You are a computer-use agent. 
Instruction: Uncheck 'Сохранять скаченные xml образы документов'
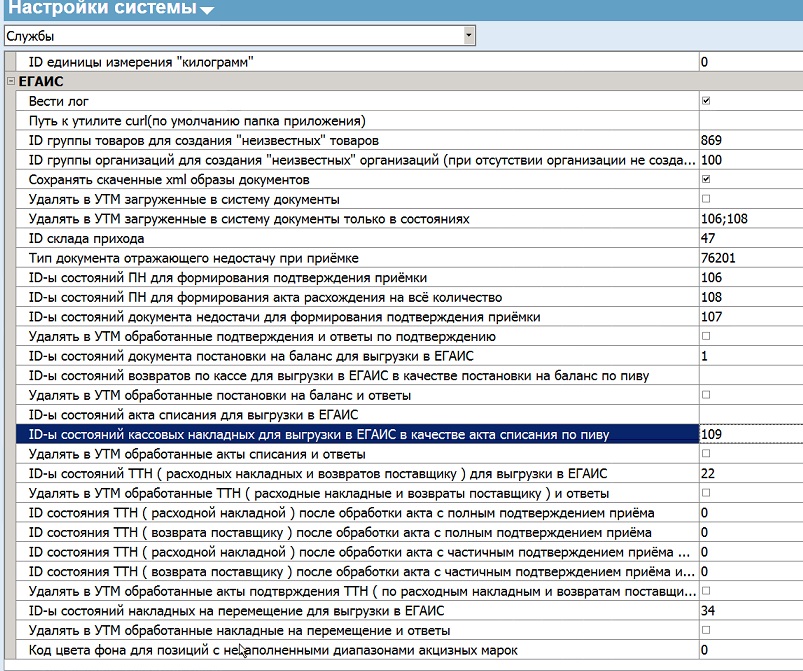706,179
